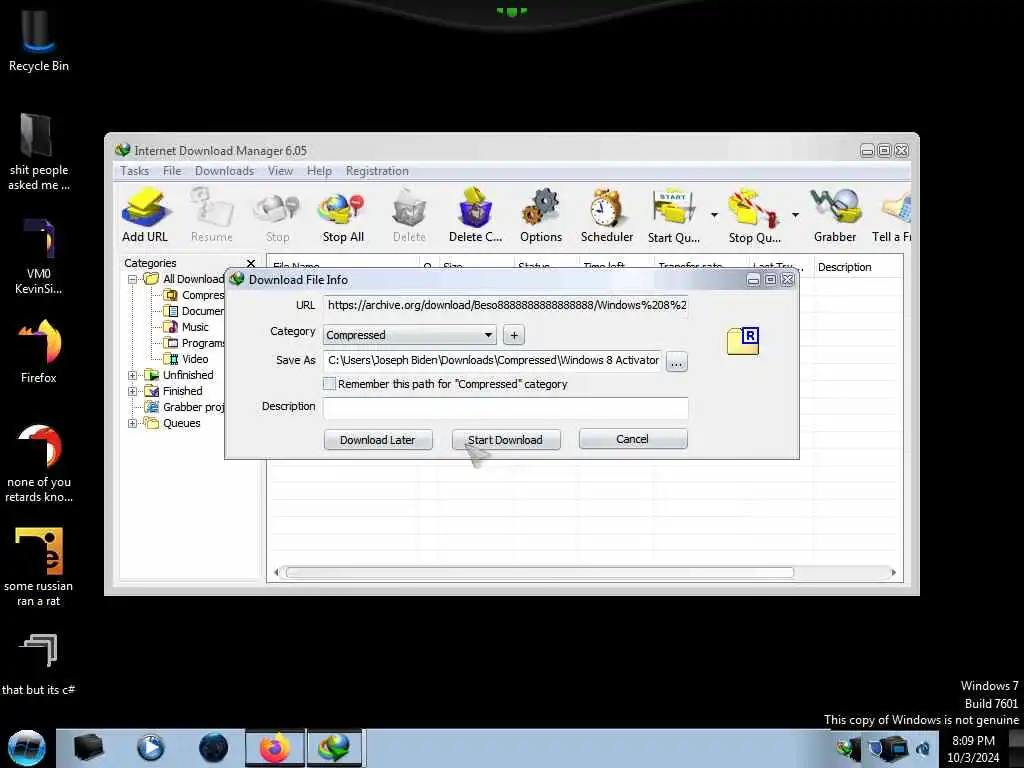1024x768 pixels.
Task: Switch to Firefox in the taskbar
Action: (275, 748)
